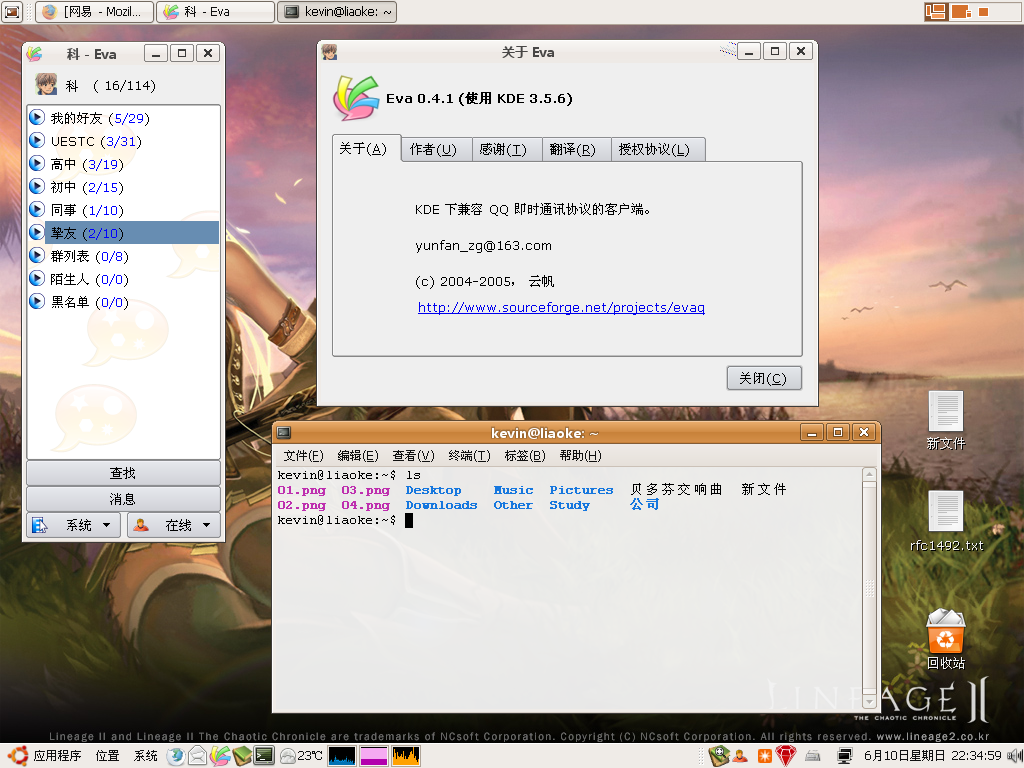
Task: Click the dictionary lookup tray icon with magnifier
Action: 718,755
